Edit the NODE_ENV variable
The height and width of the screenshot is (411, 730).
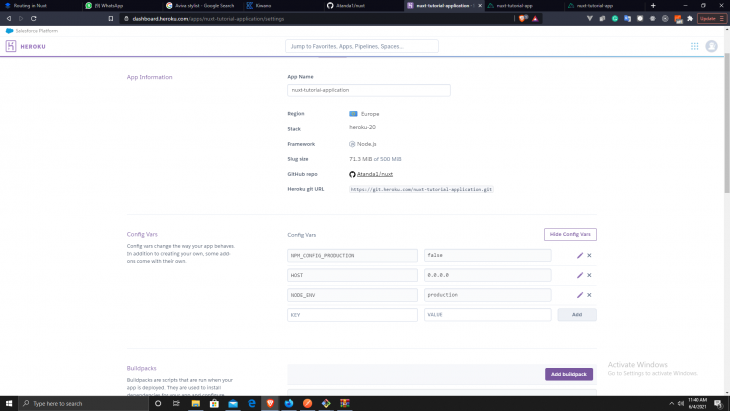point(579,295)
